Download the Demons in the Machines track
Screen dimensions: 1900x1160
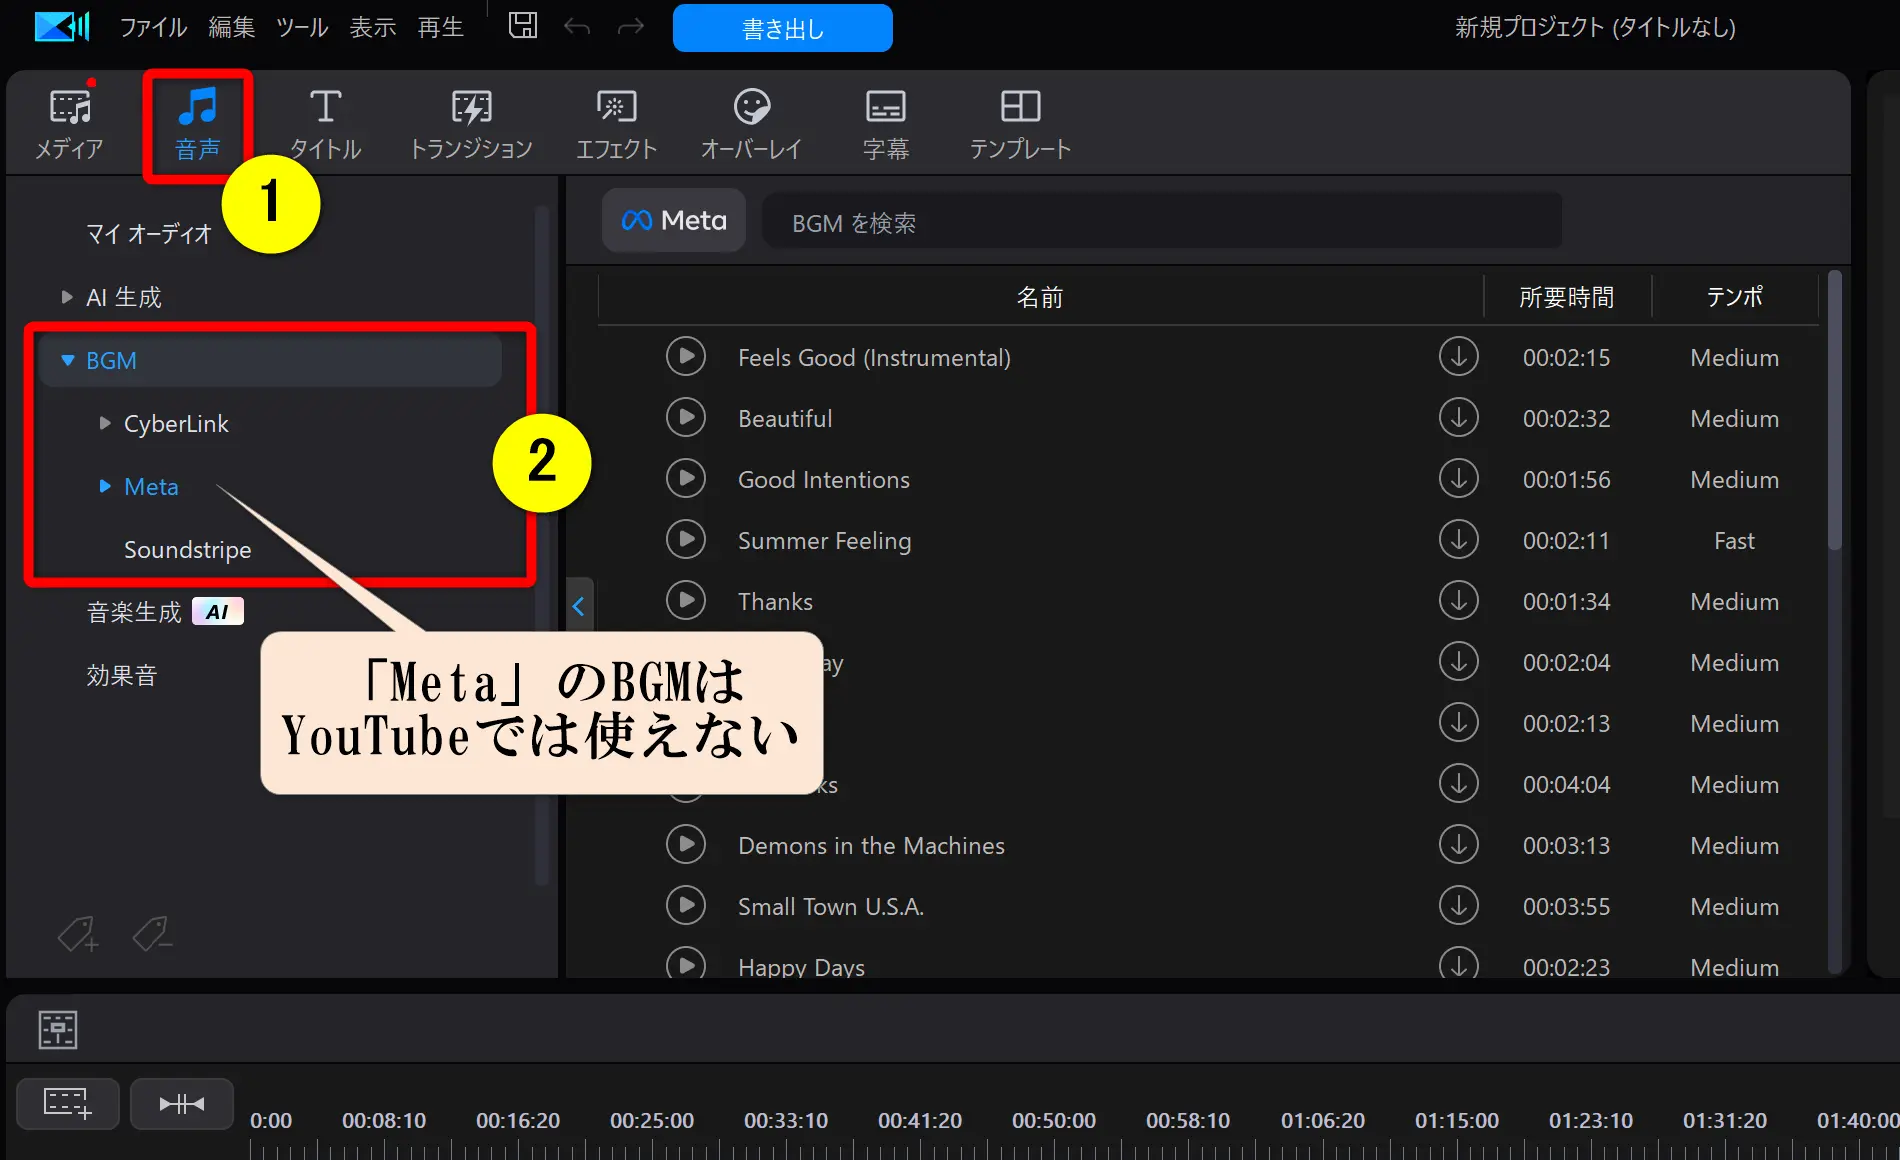pyautogui.click(x=1458, y=845)
